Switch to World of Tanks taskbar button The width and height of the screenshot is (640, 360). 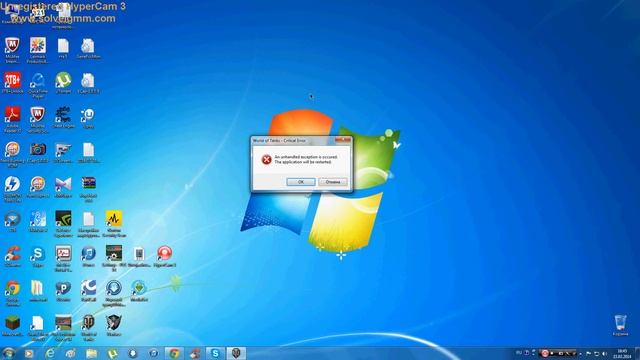click(x=236, y=353)
